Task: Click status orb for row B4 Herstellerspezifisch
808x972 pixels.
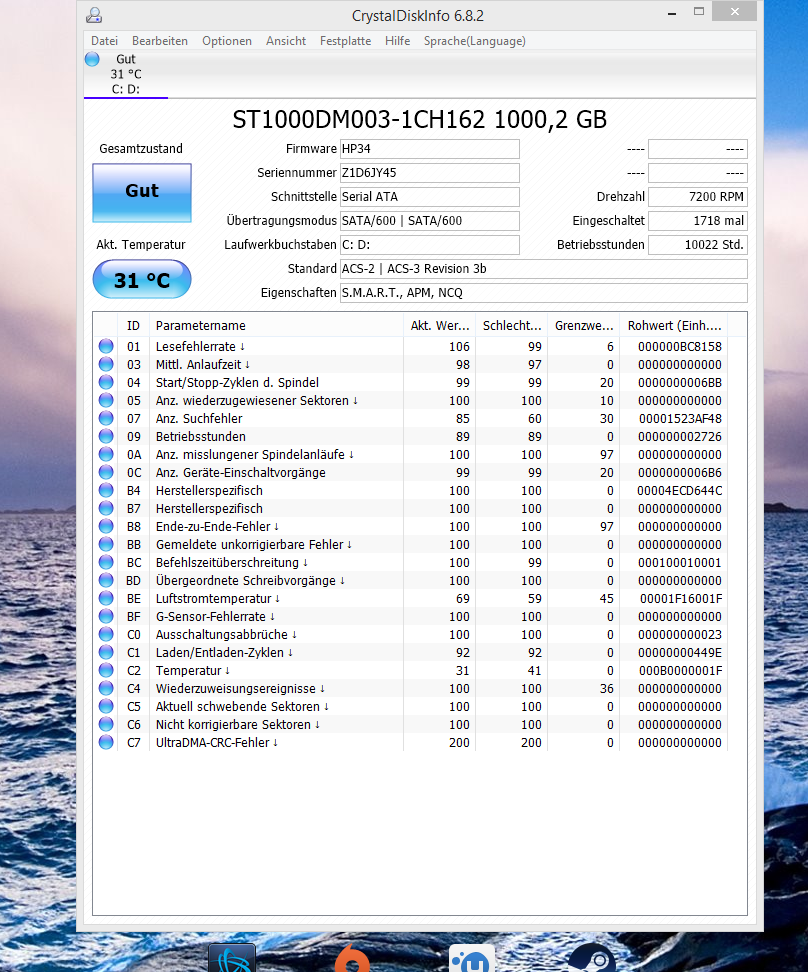Action: tap(106, 490)
